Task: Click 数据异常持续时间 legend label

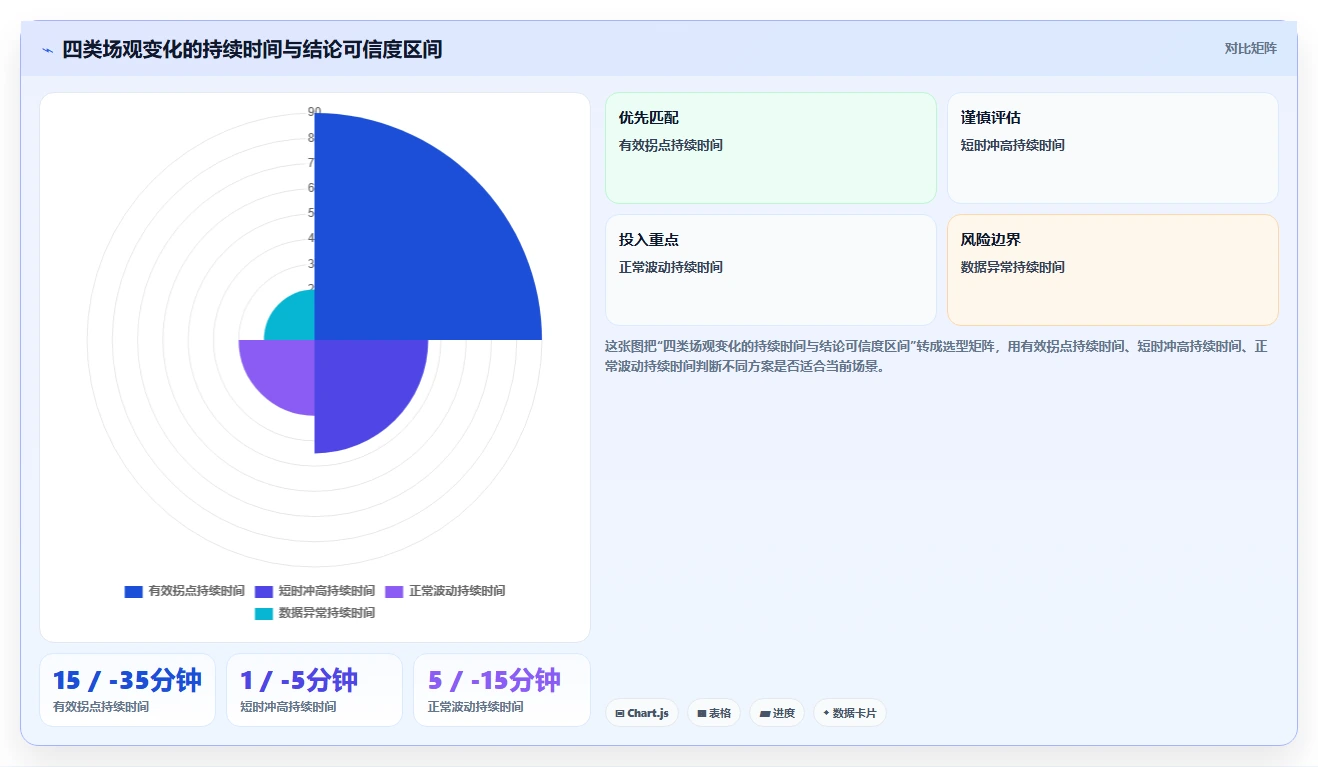Action: point(327,614)
